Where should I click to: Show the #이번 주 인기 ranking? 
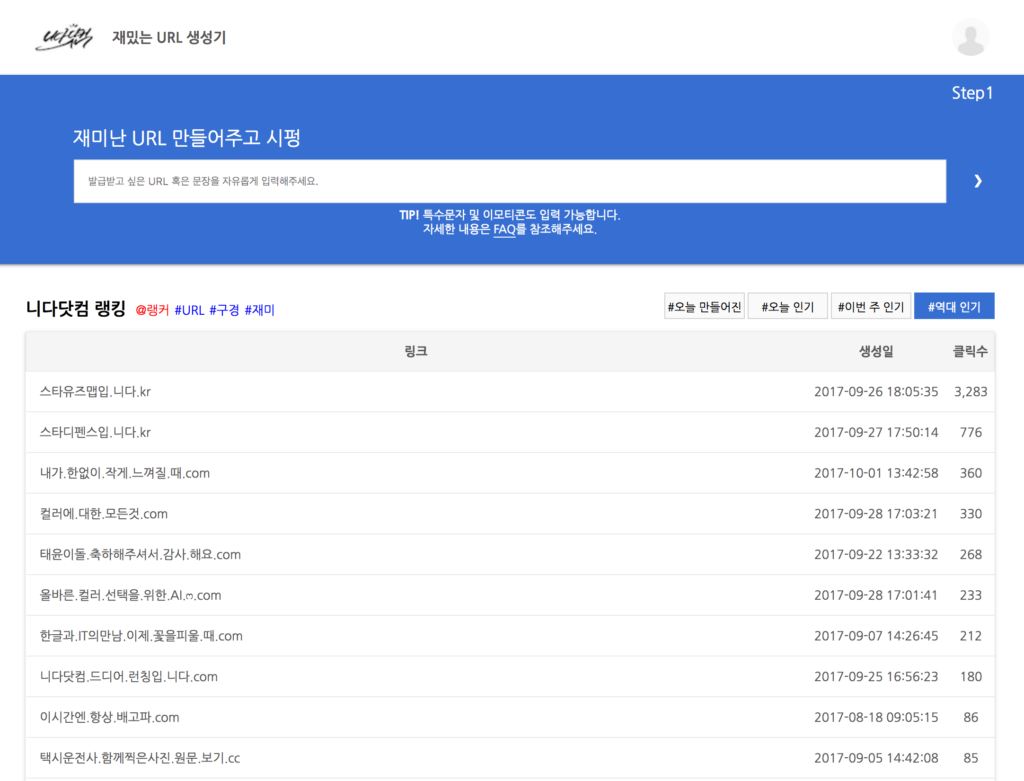870,307
